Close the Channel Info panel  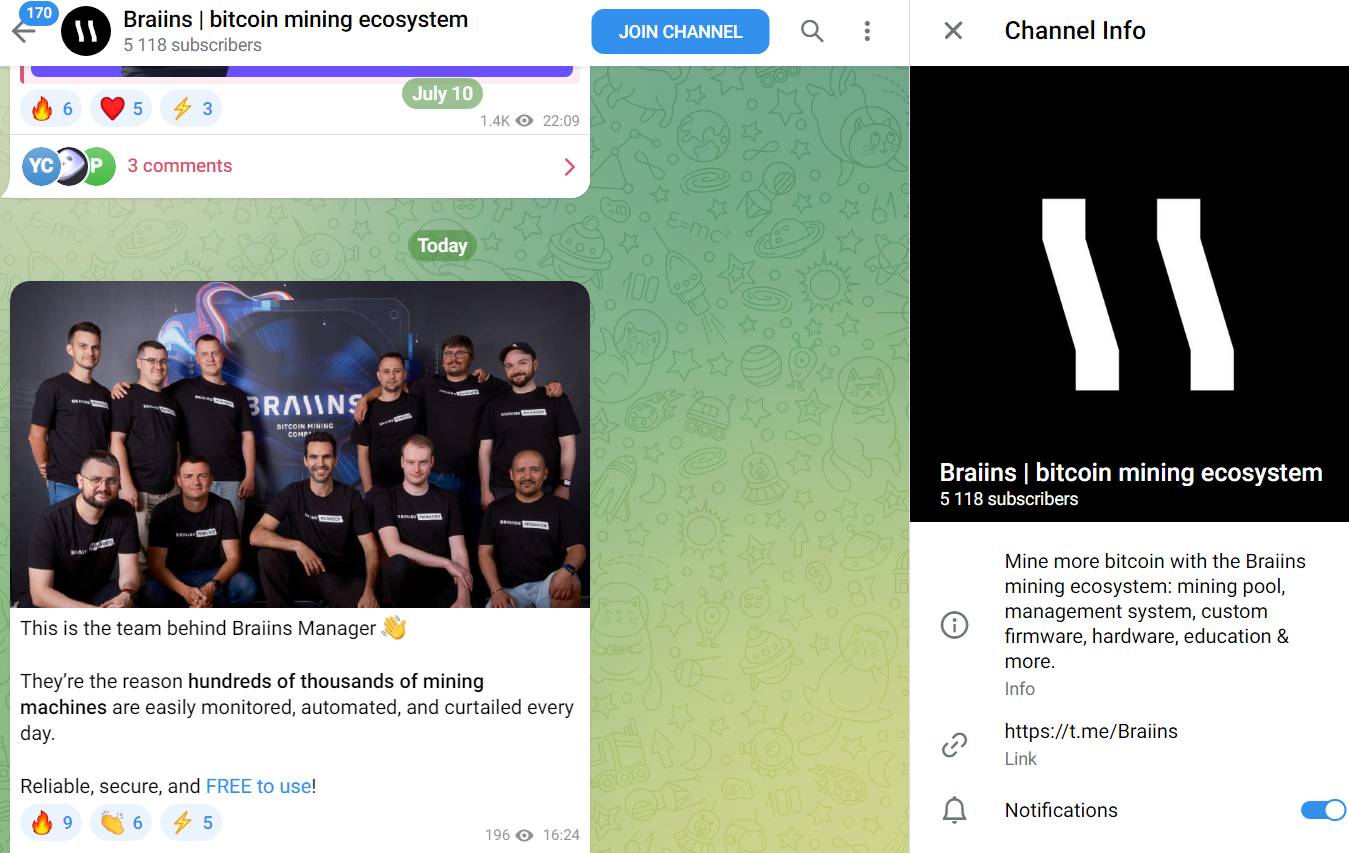point(953,31)
